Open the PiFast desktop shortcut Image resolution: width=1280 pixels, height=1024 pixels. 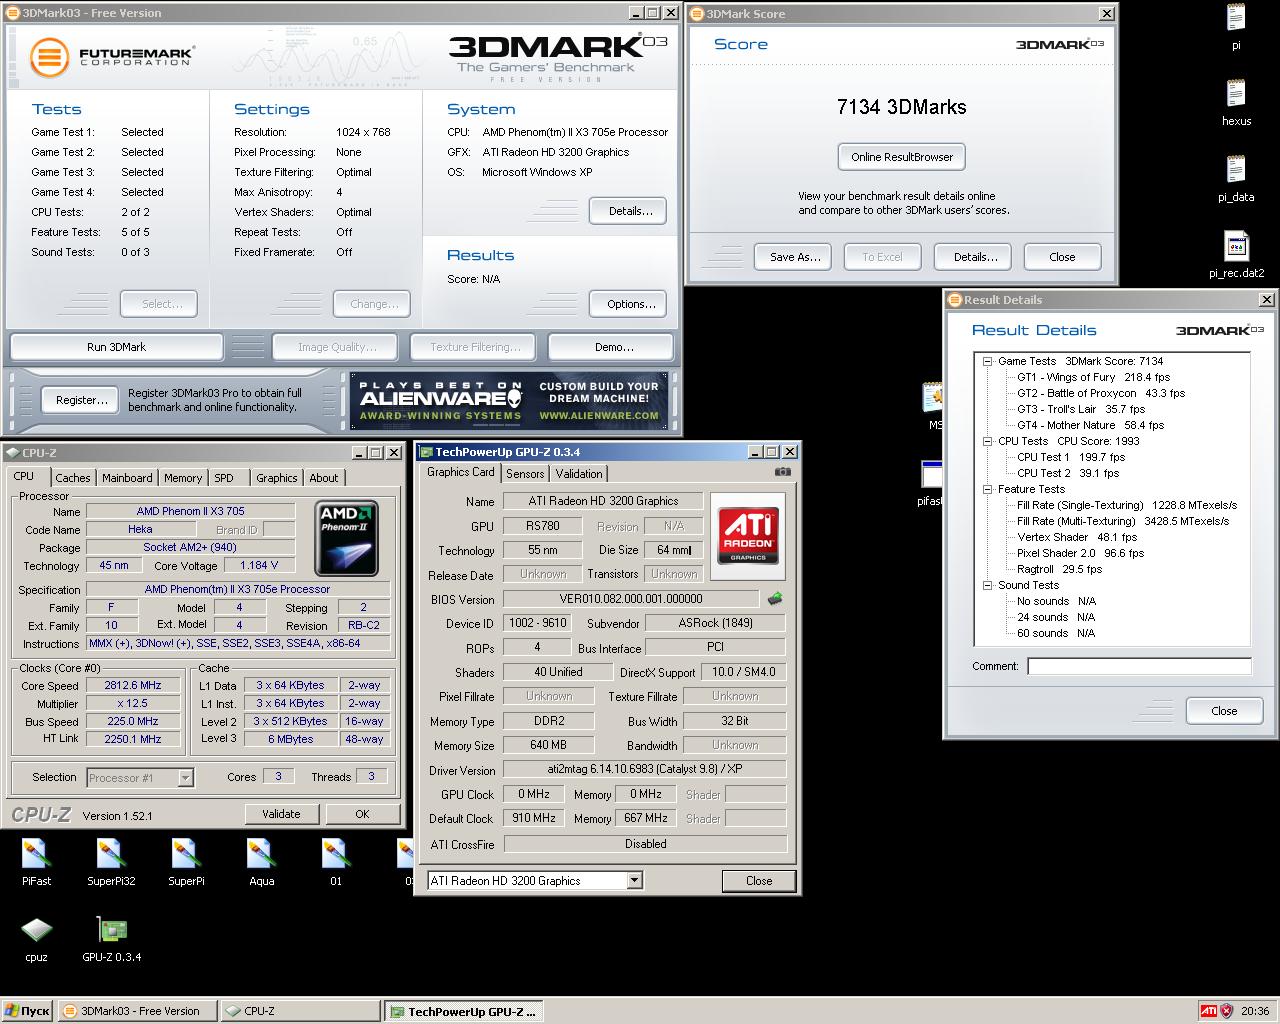[x=36, y=862]
